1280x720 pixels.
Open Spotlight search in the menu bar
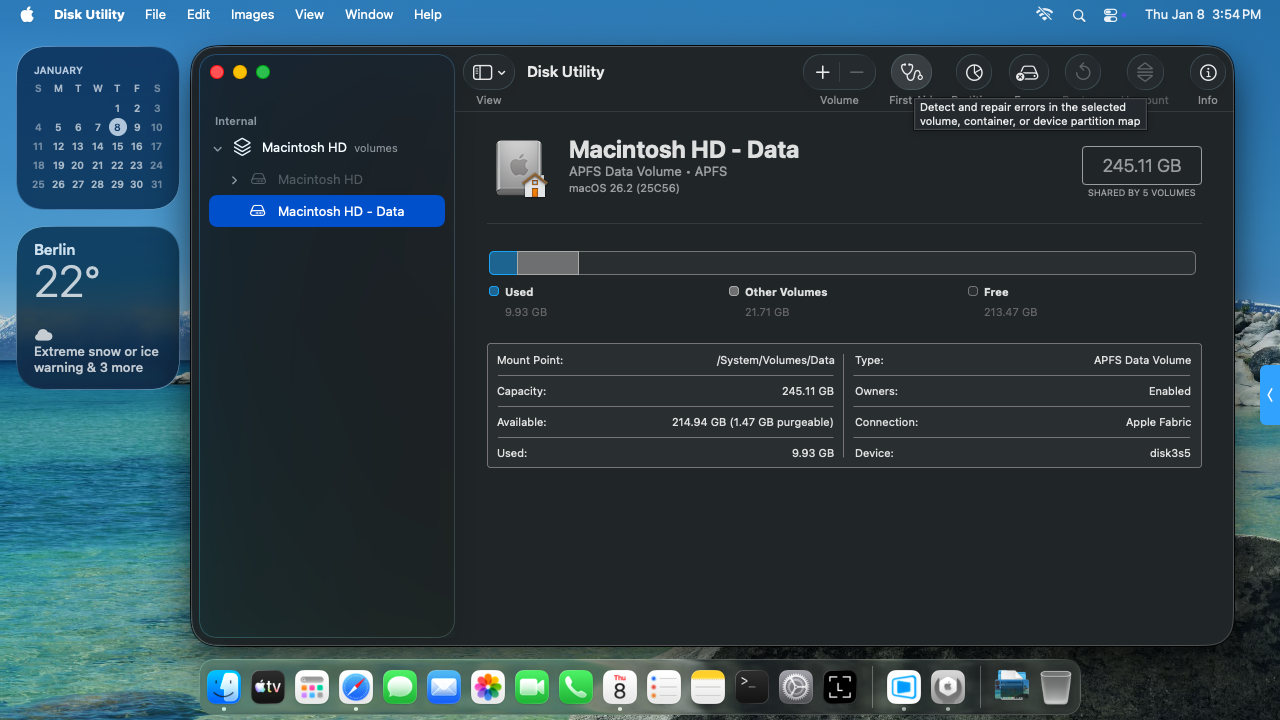[x=1078, y=15]
